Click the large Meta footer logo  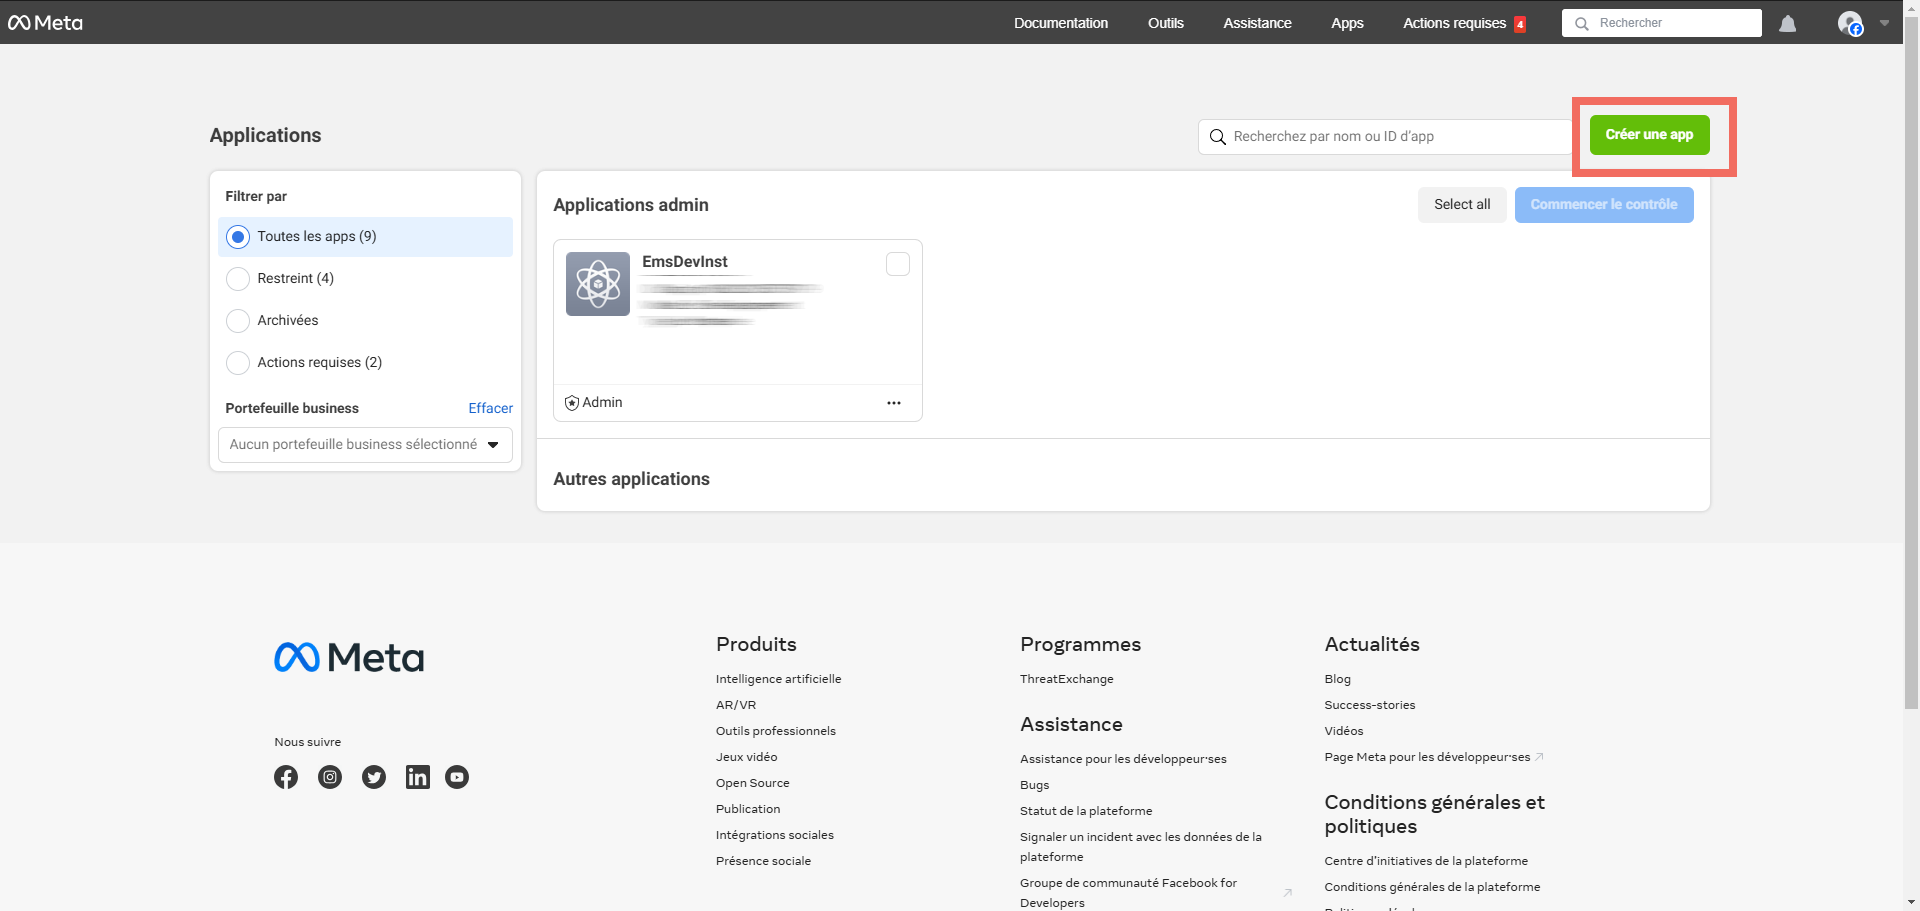pyautogui.click(x=349, y=657)
